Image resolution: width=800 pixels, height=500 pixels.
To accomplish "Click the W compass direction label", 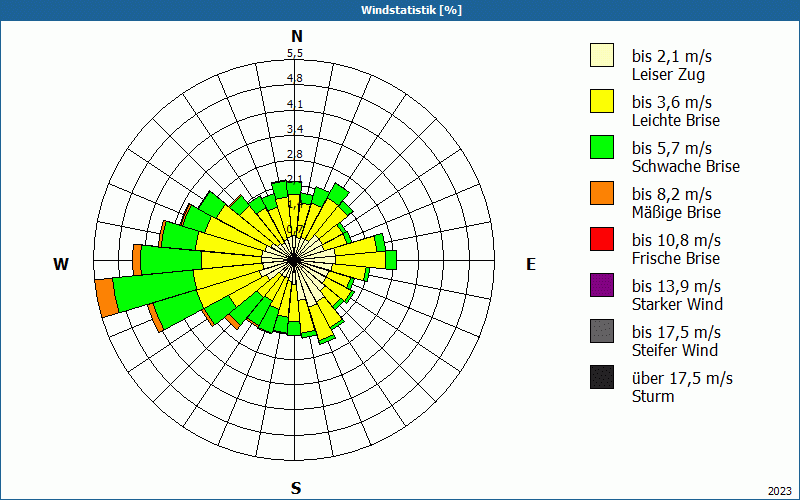I will (x=61, y=264).
